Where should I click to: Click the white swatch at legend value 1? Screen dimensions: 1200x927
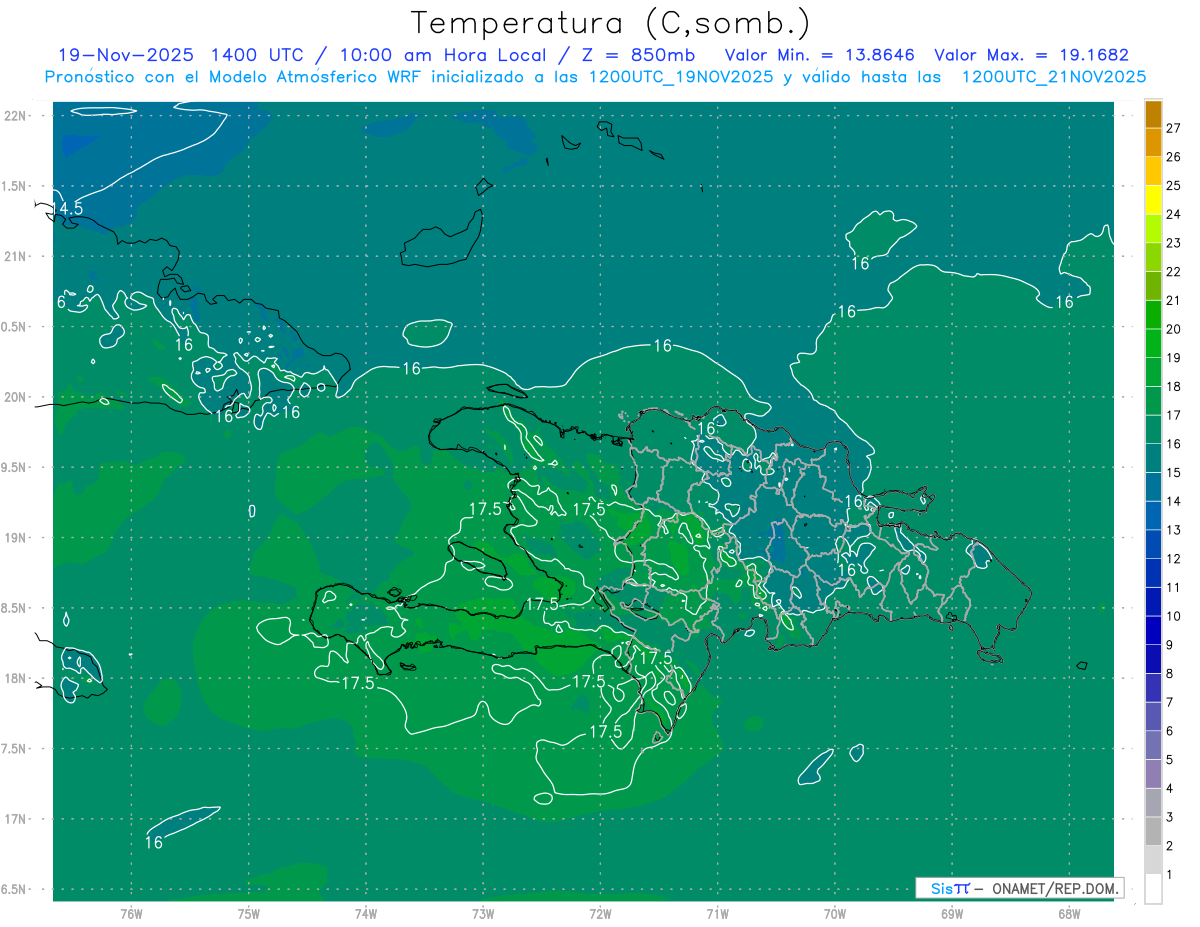pos(1153,888)
